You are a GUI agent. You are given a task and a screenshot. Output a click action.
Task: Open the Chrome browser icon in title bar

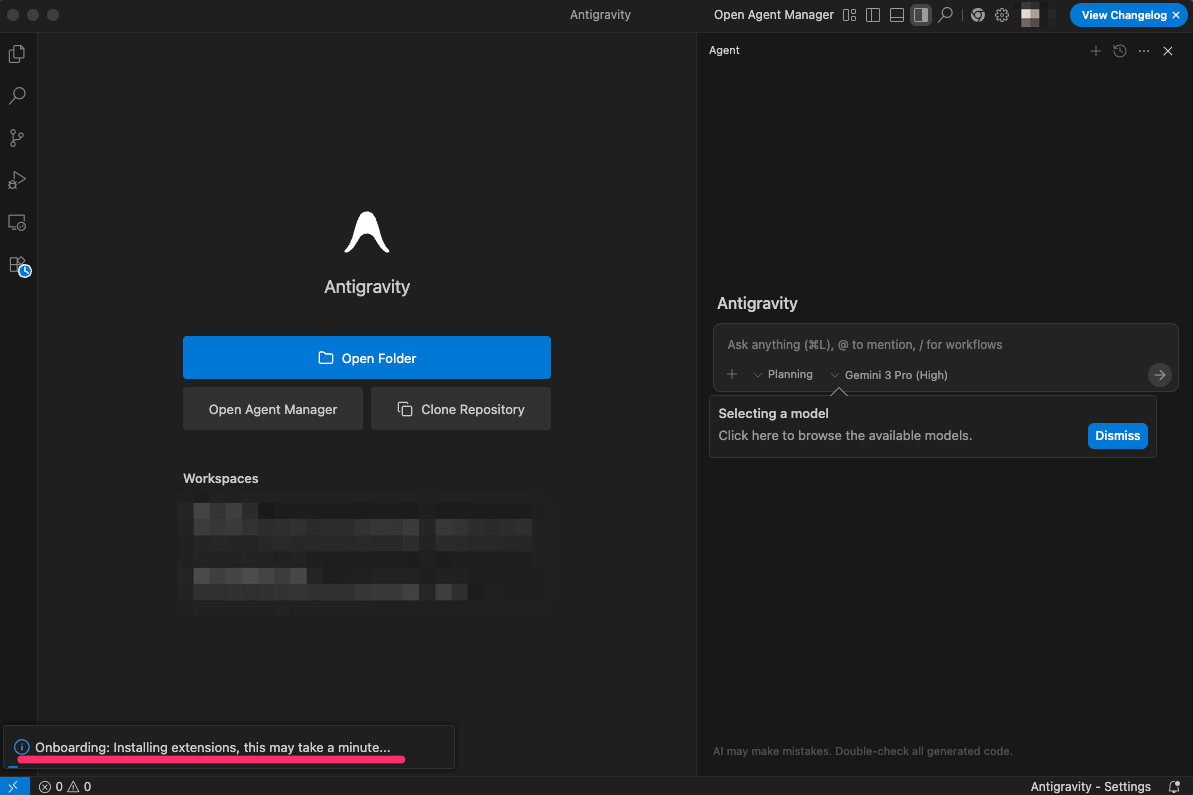coord(978,15)
